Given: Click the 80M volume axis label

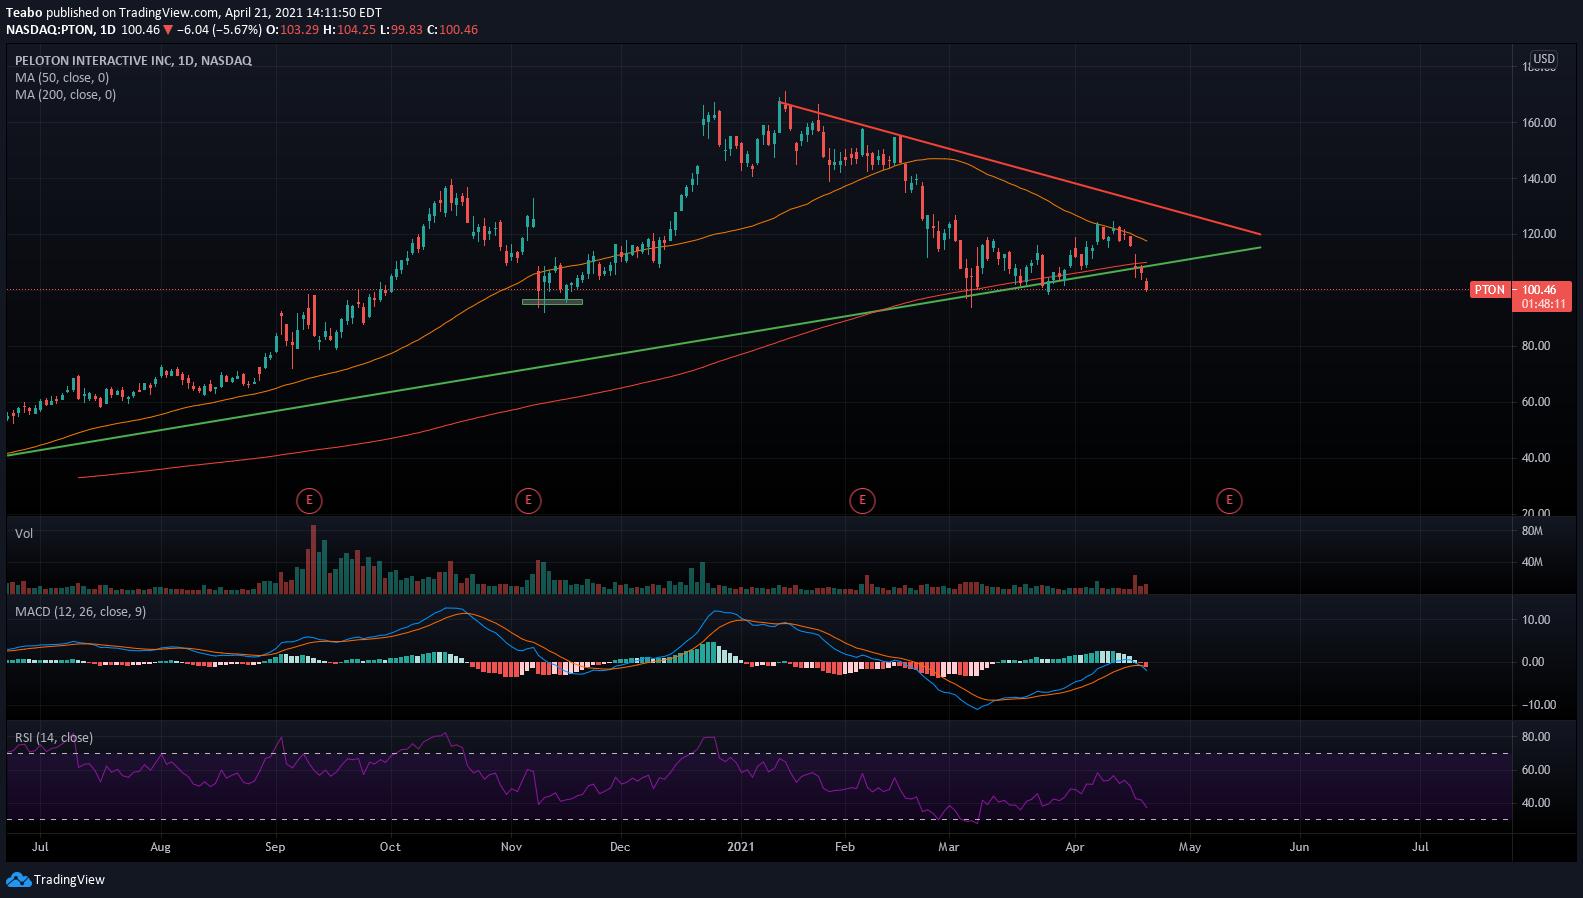Looking at the screenshot, I should [1532, 531].
